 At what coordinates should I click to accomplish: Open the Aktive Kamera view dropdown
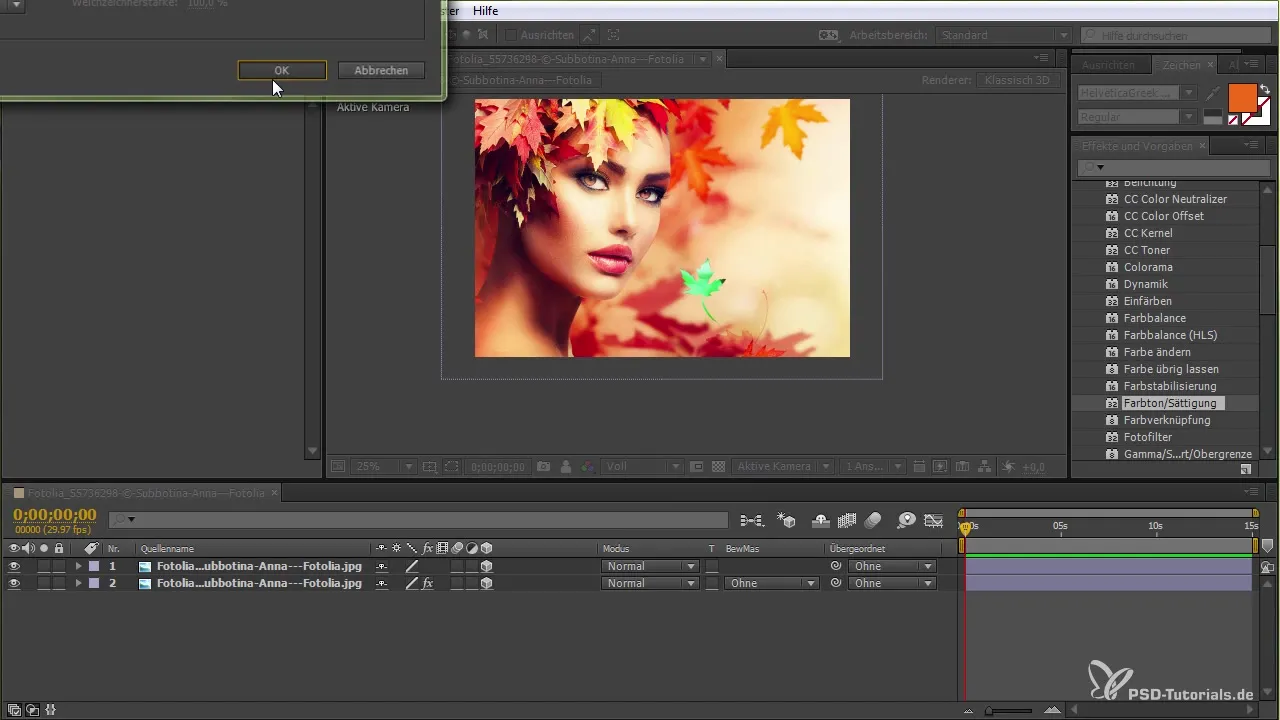783,467
